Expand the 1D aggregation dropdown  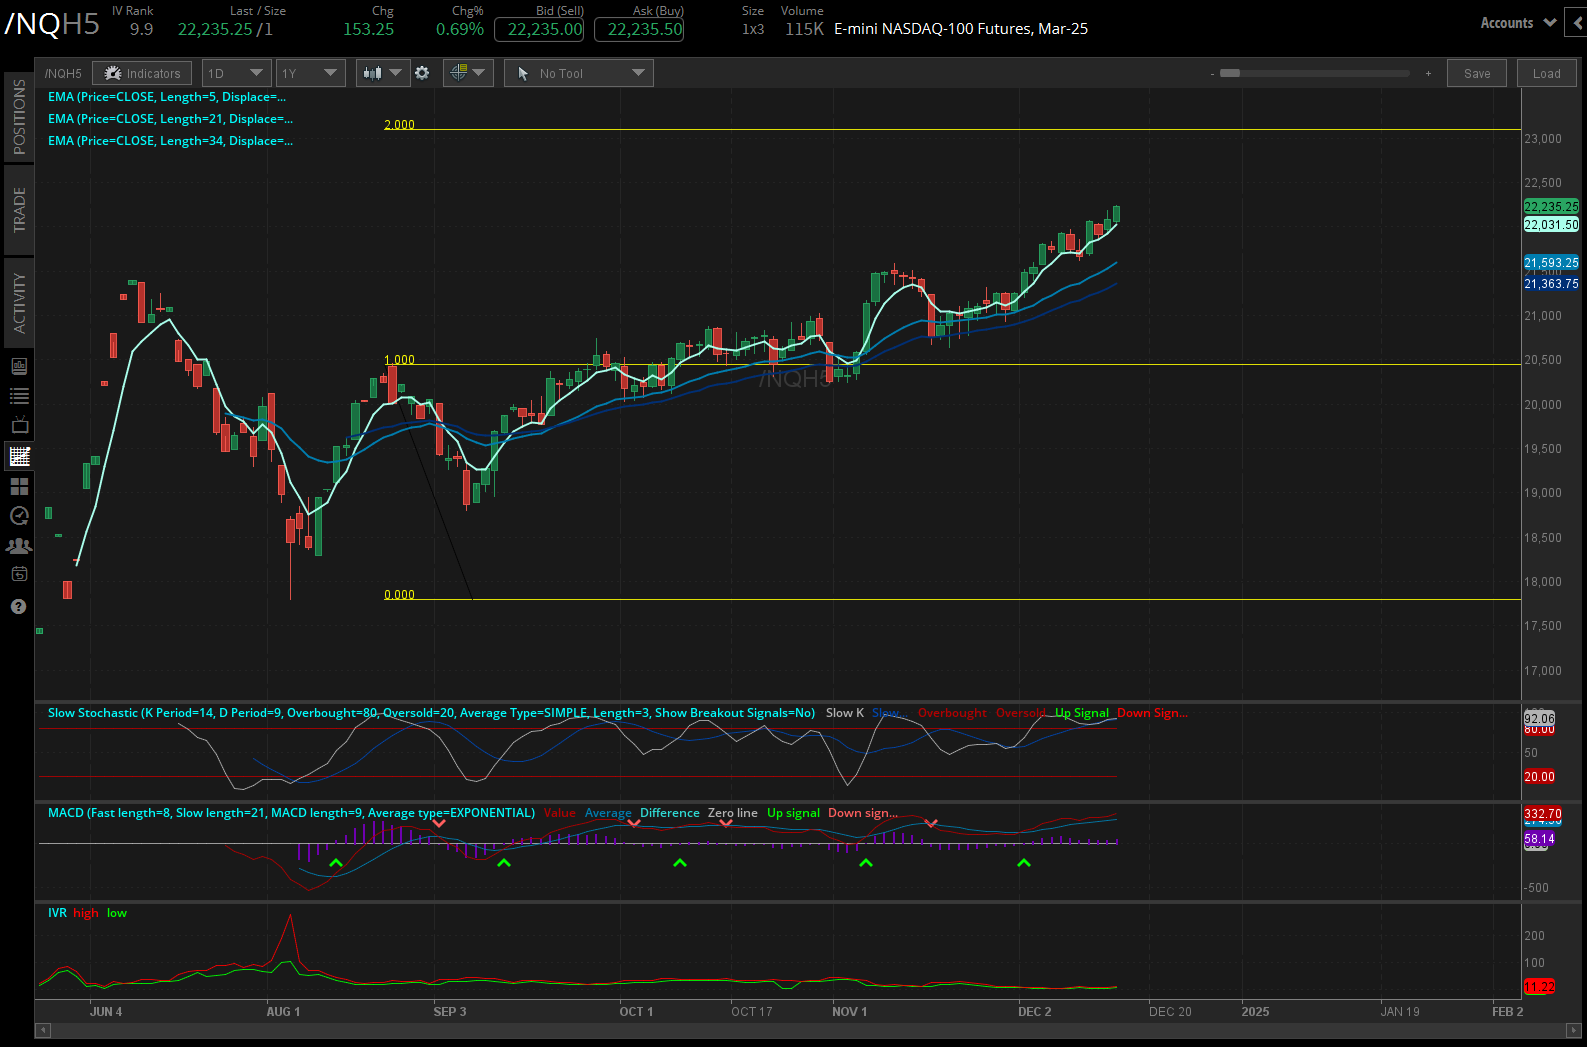(236, 73)
